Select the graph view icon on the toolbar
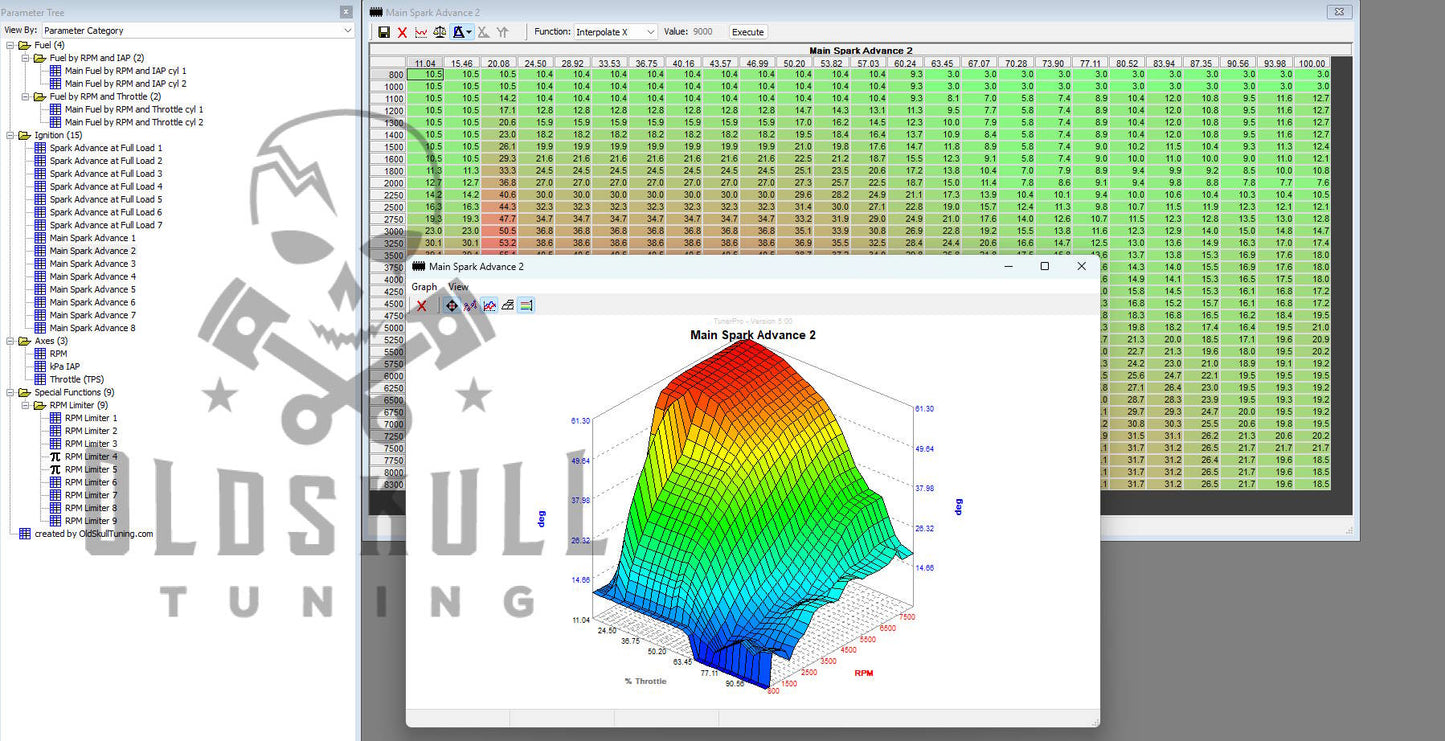1445x741 pixels. (420, 31)
